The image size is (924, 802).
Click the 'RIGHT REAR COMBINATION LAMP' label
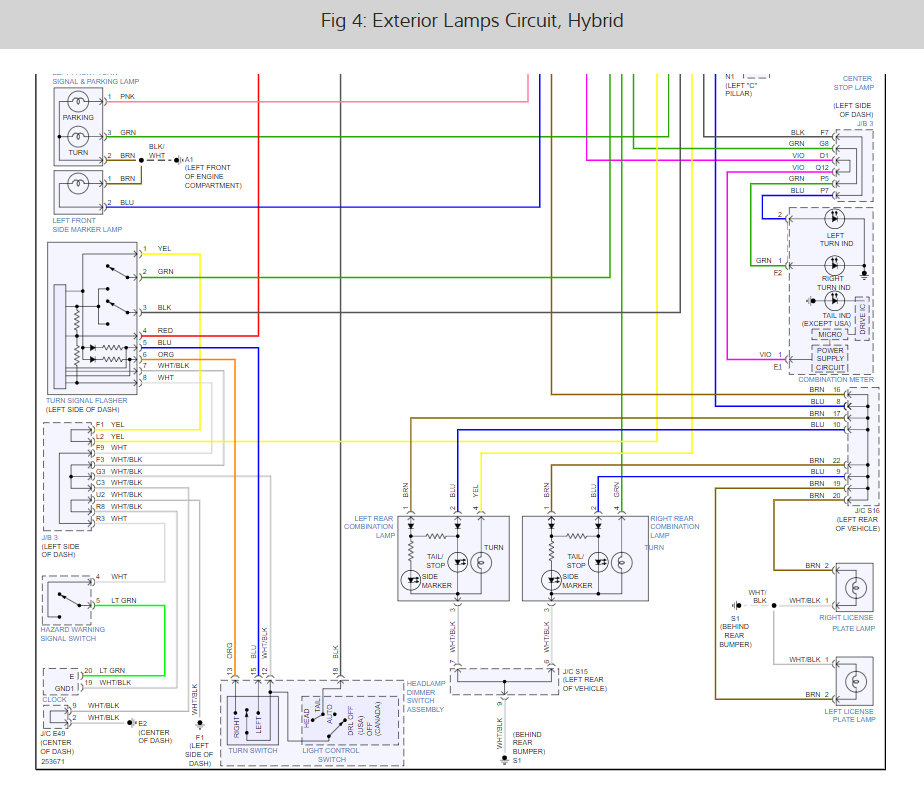[675, 527]
